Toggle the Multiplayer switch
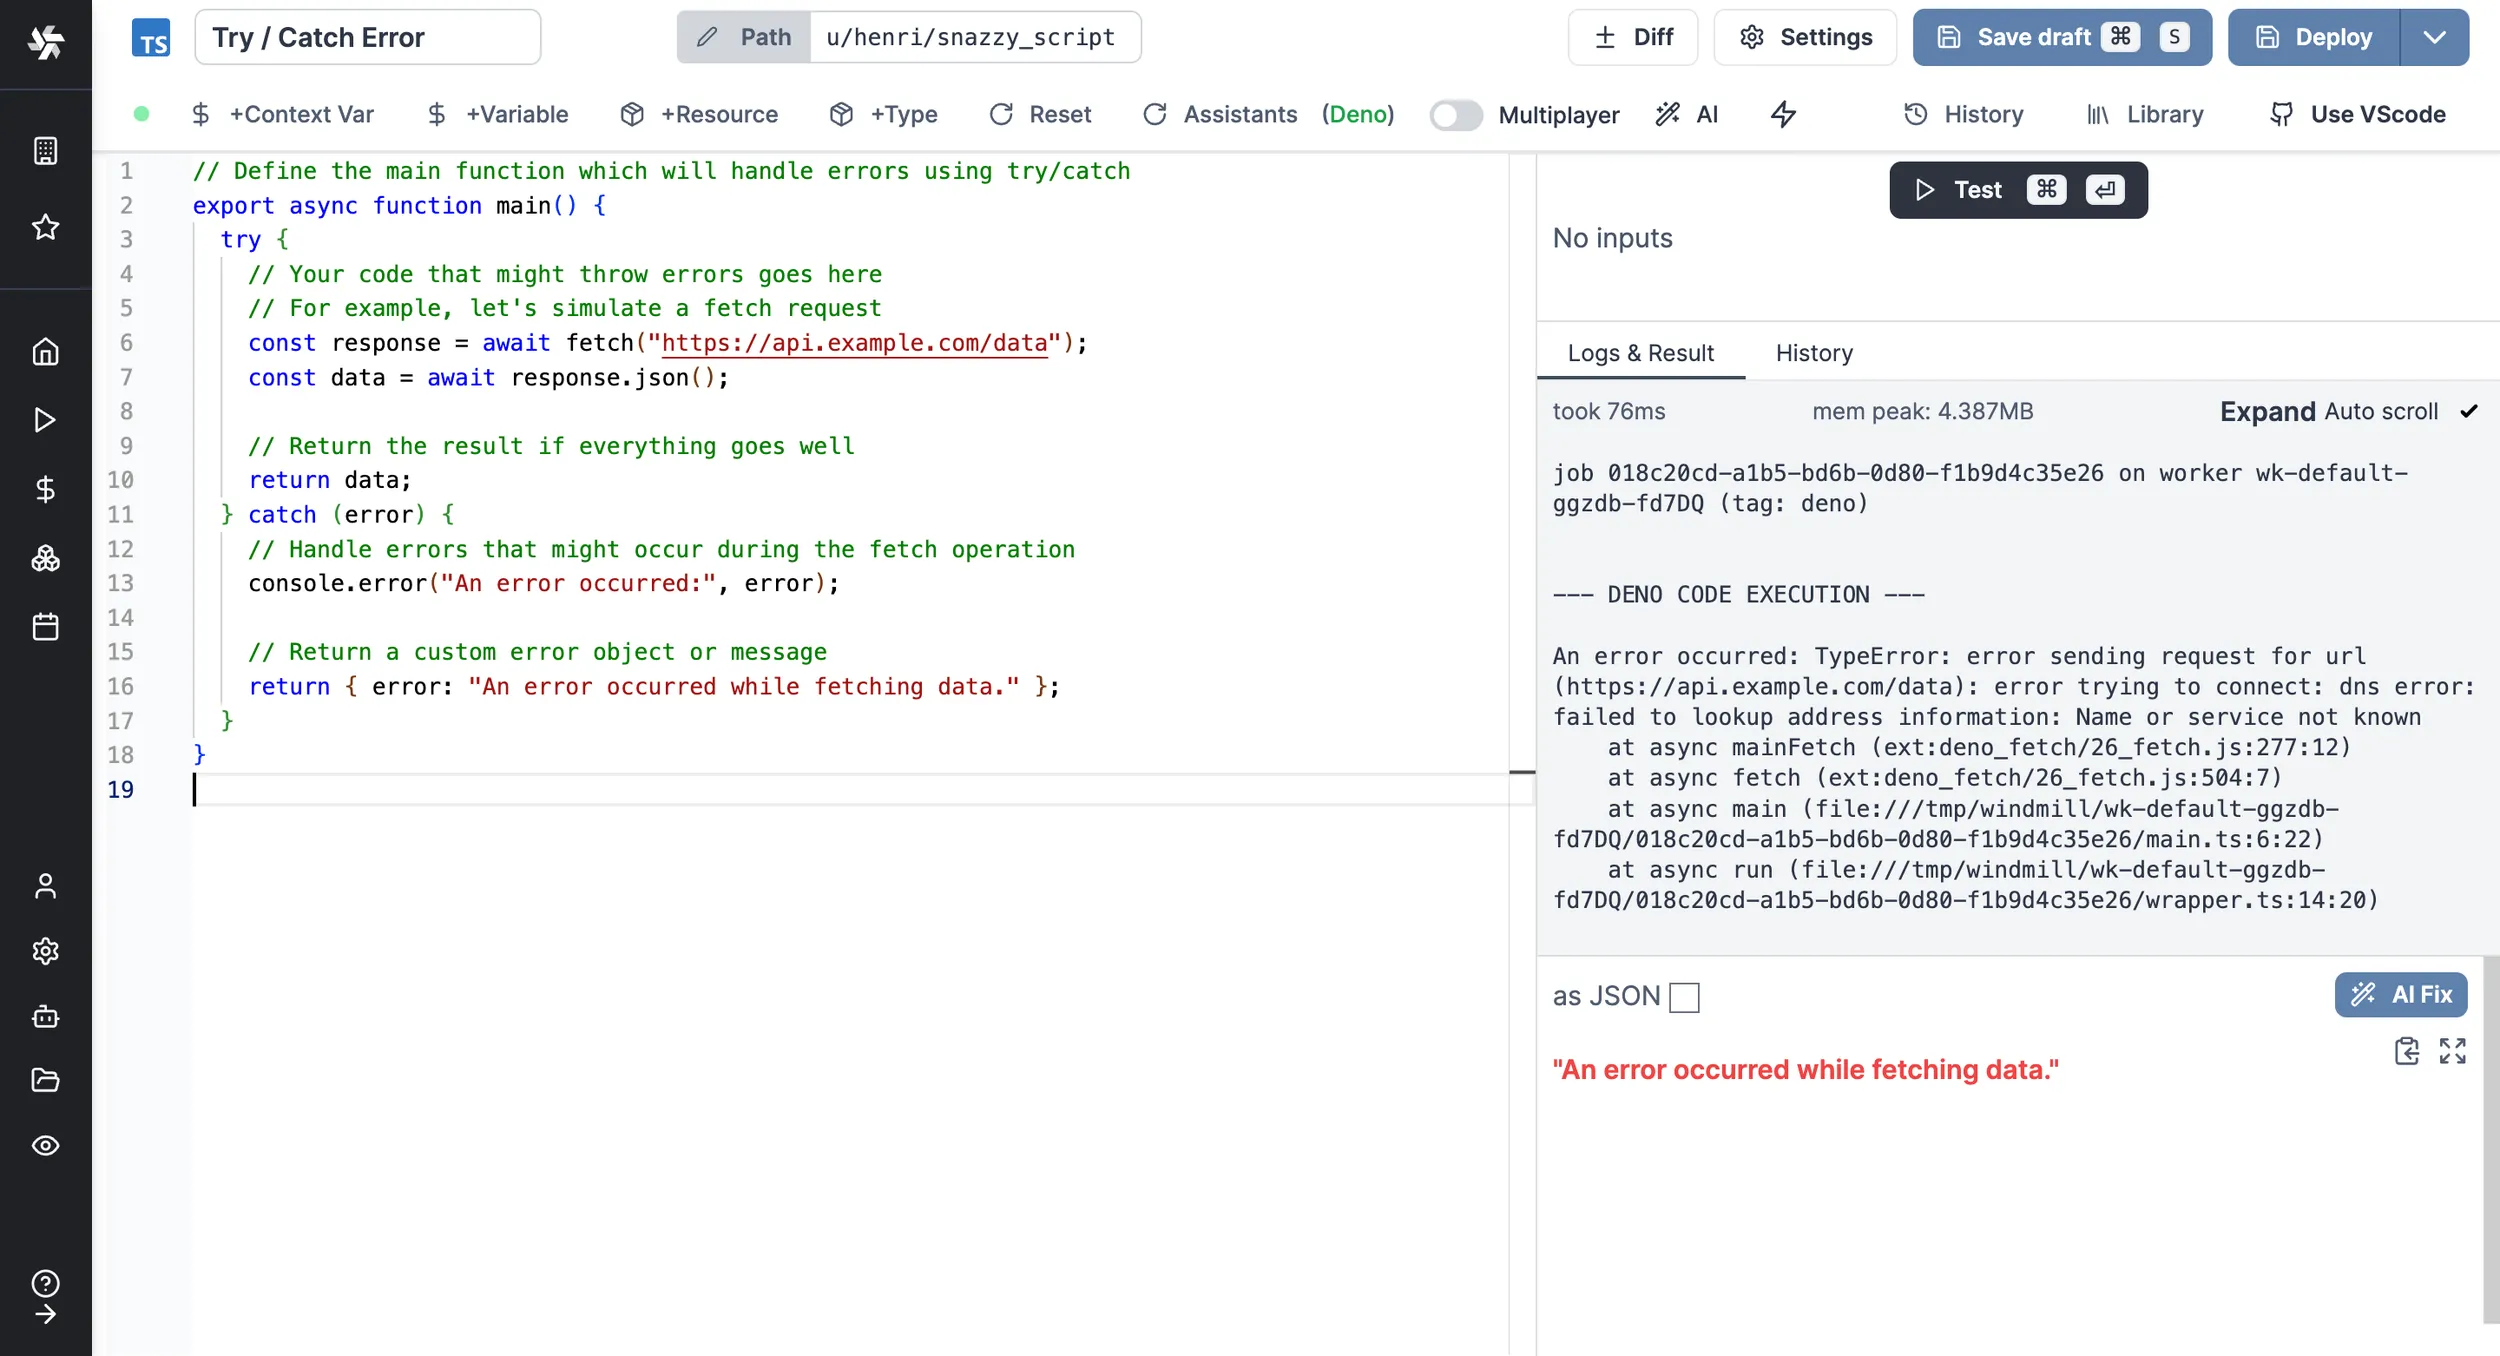Image resolution: width=2500 pixels, height=1356 pixels. pos(1455,115)
